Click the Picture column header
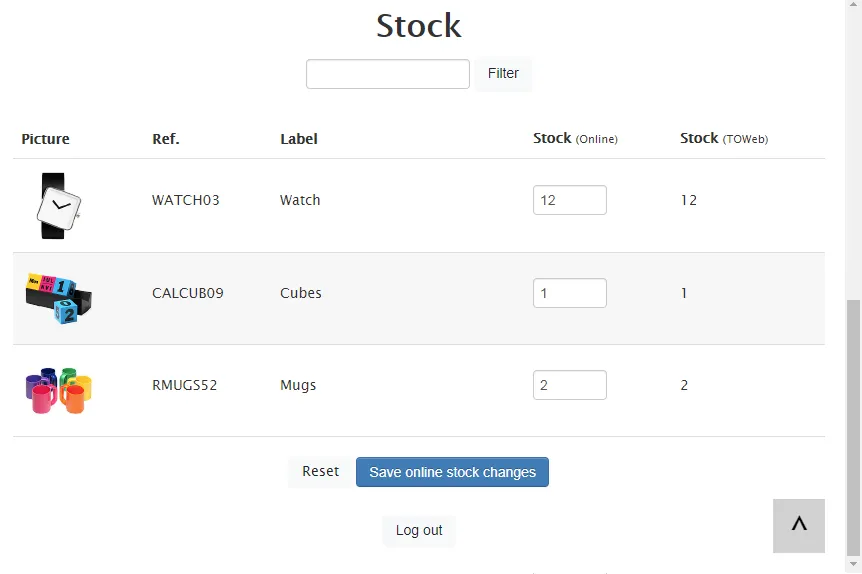The image size is (862, 574). [46, 139]
